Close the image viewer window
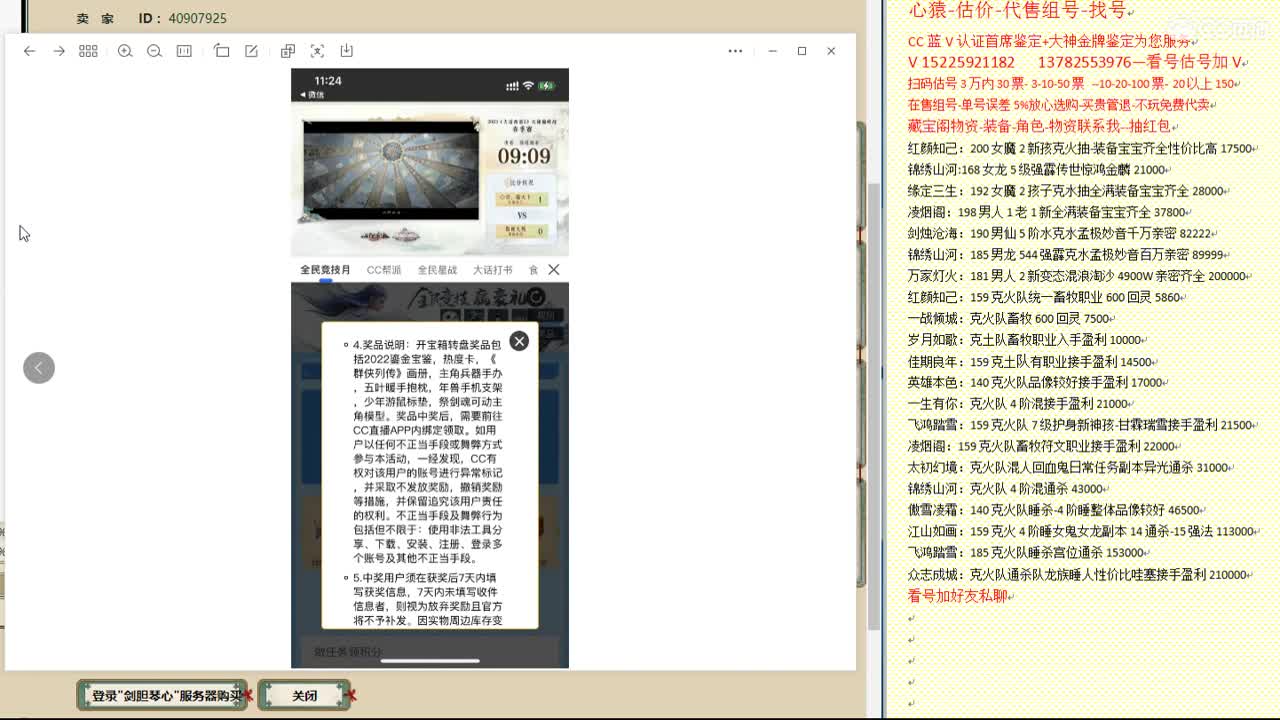Image resolution: width=1280 pixels, height=720 pixels. pos(831,51)
